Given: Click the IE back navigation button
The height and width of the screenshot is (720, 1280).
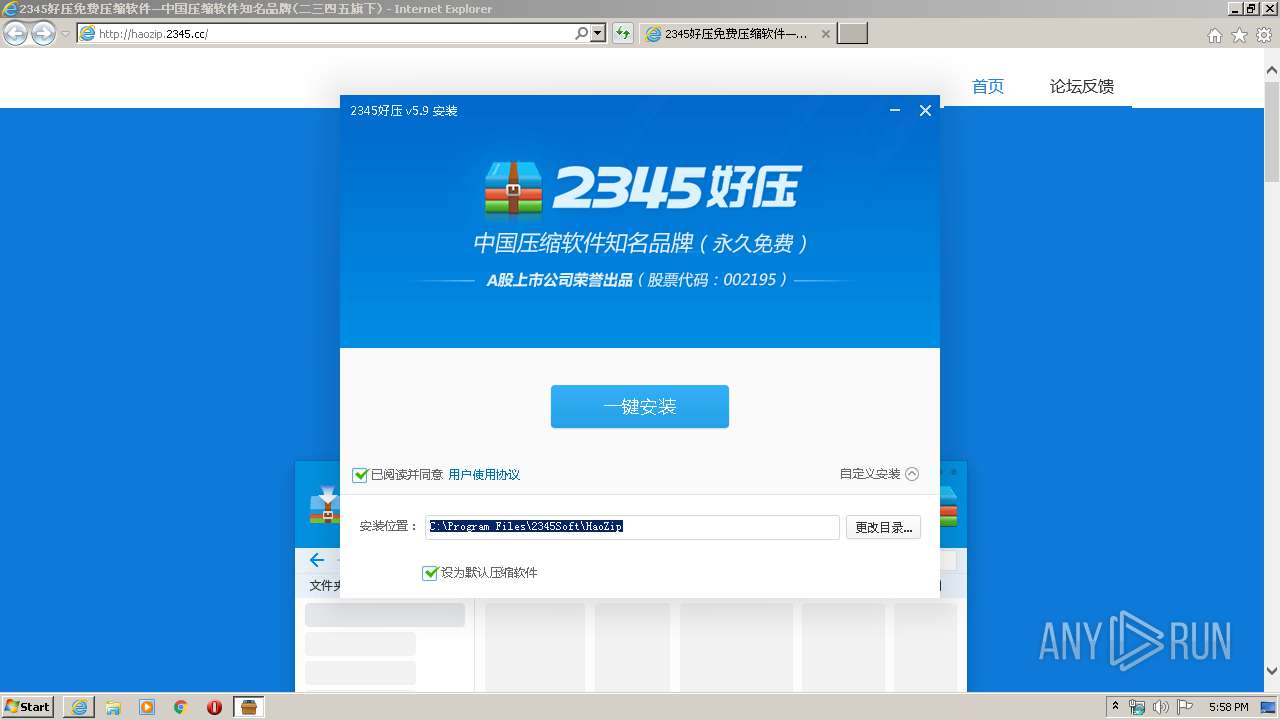Looking at the screenshot, I should click(x=15, y=33).
